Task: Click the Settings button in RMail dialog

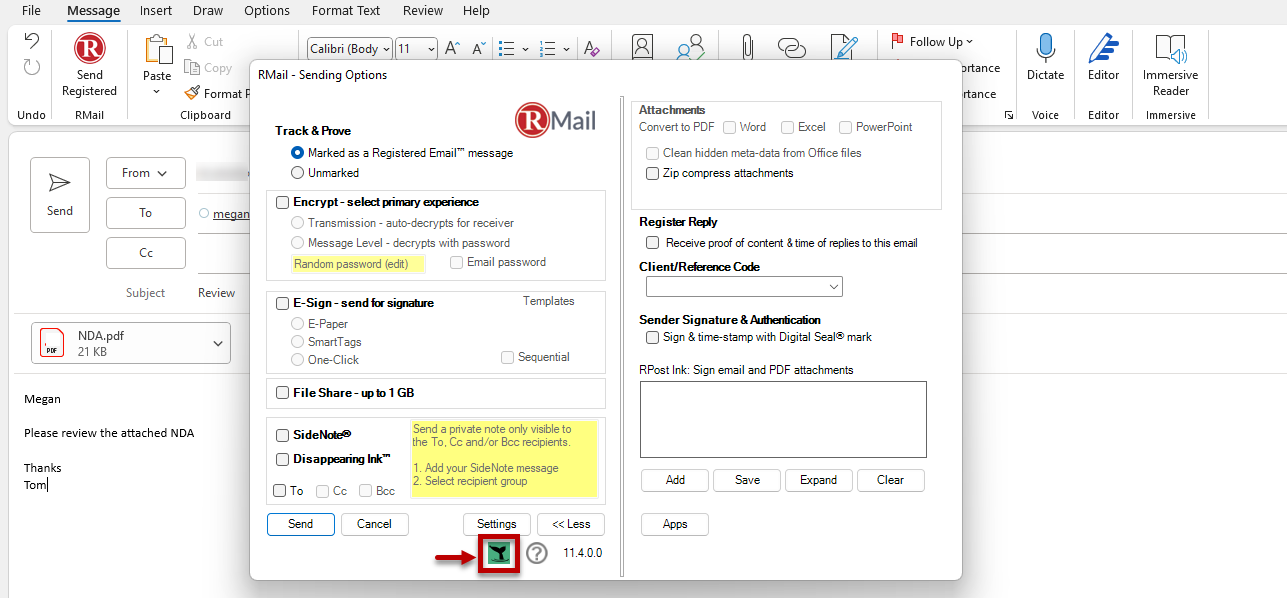Action: click(497, 524)
